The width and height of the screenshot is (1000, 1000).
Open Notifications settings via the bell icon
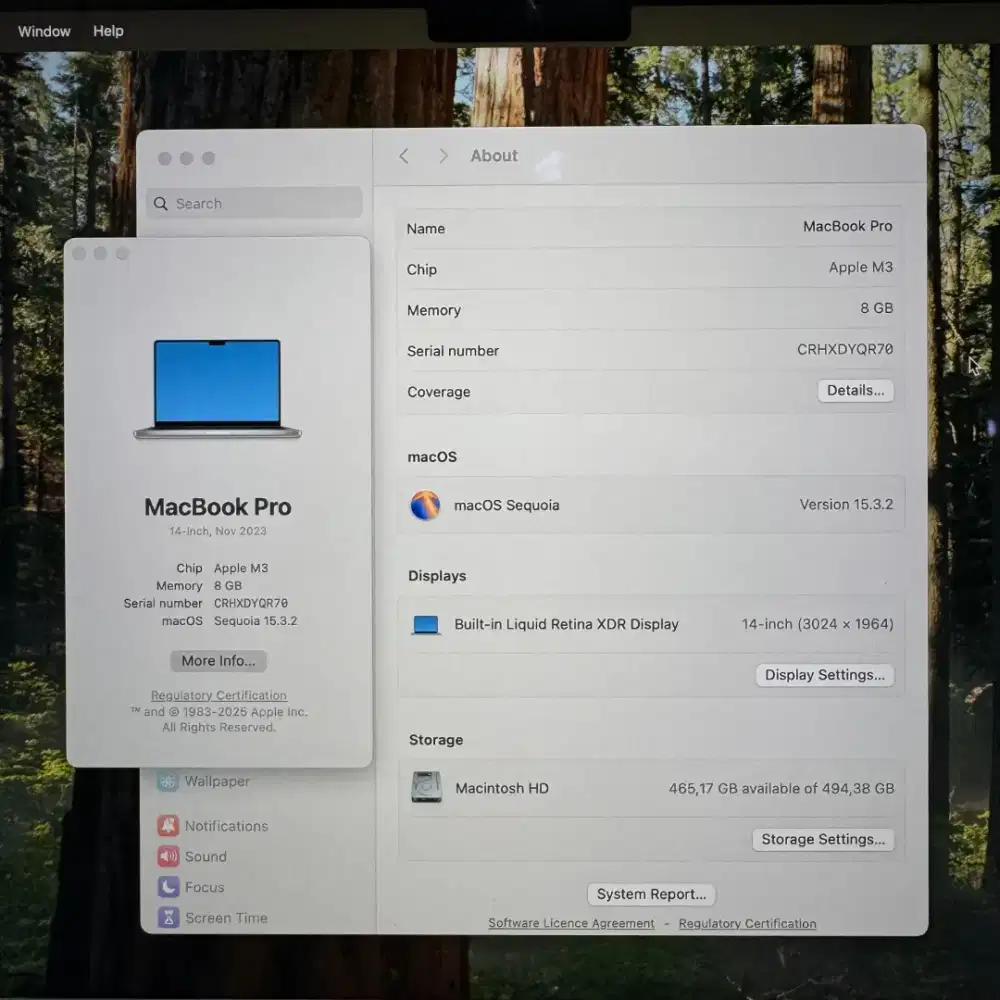coord(168,825)
